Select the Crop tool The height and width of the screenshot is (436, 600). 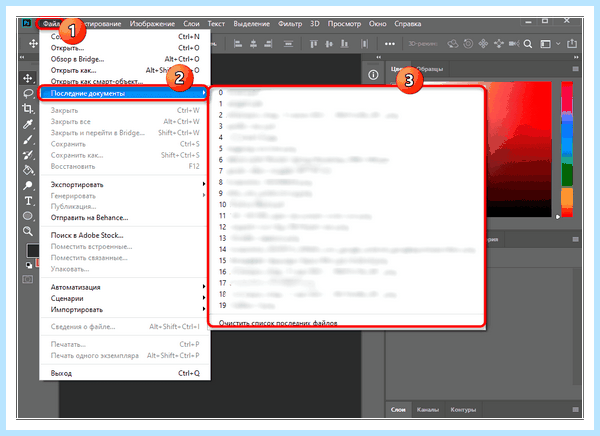point(28,109)
